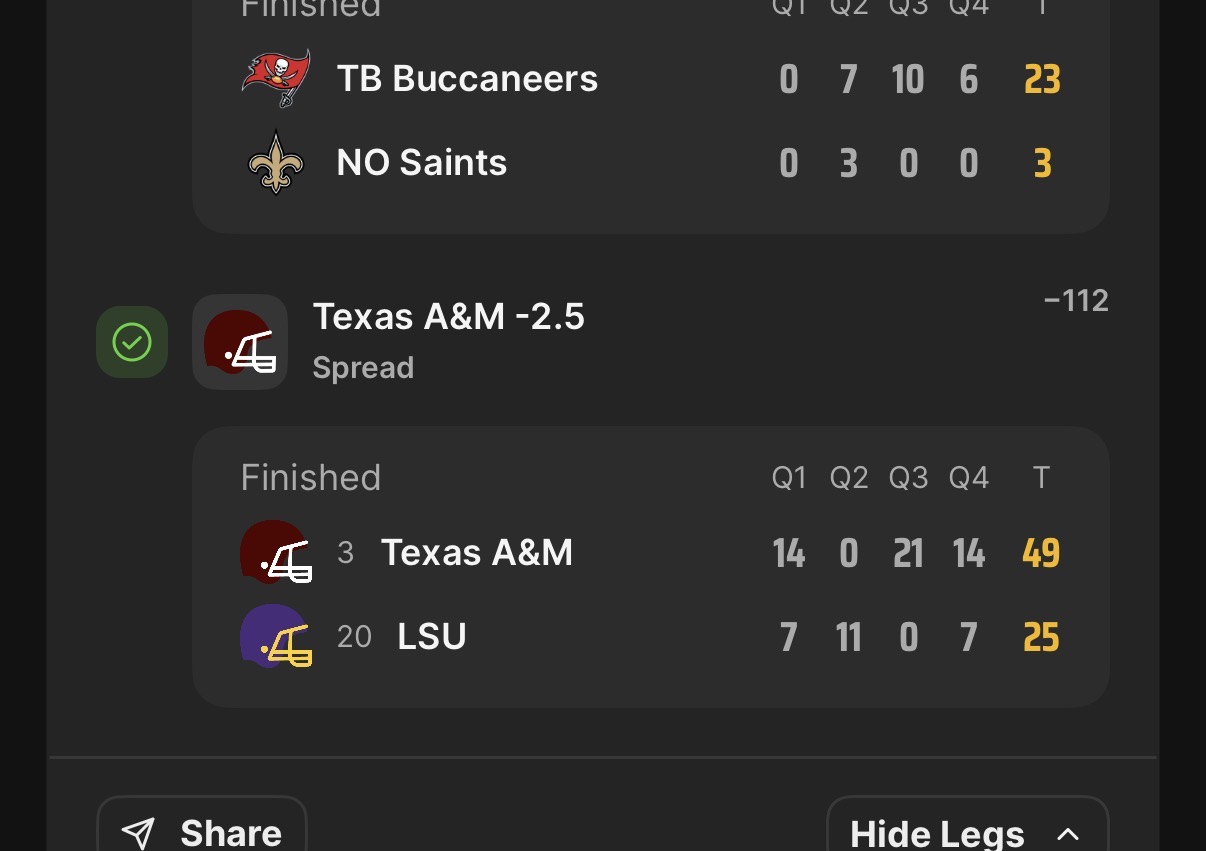
Task: Click the paper plane Share icon
Action: pyautogui.click(x=138, y=832)
